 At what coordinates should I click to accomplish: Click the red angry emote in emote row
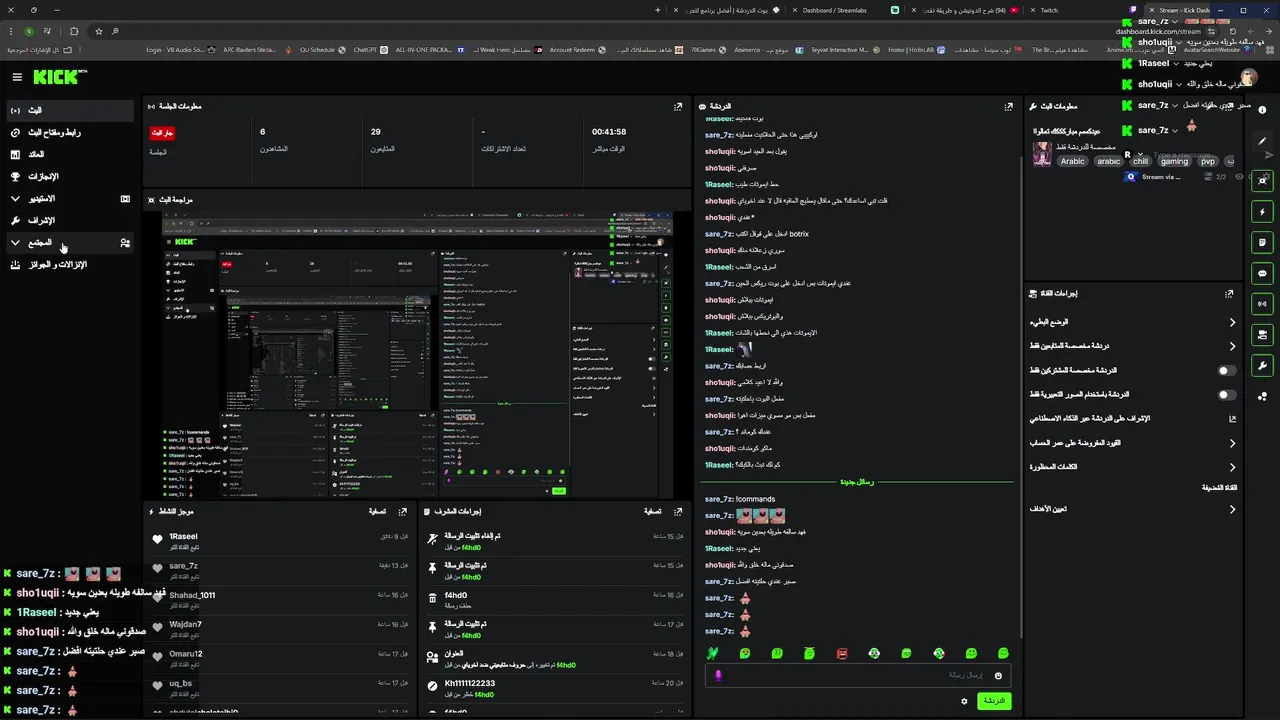click(x=842, y=653)
